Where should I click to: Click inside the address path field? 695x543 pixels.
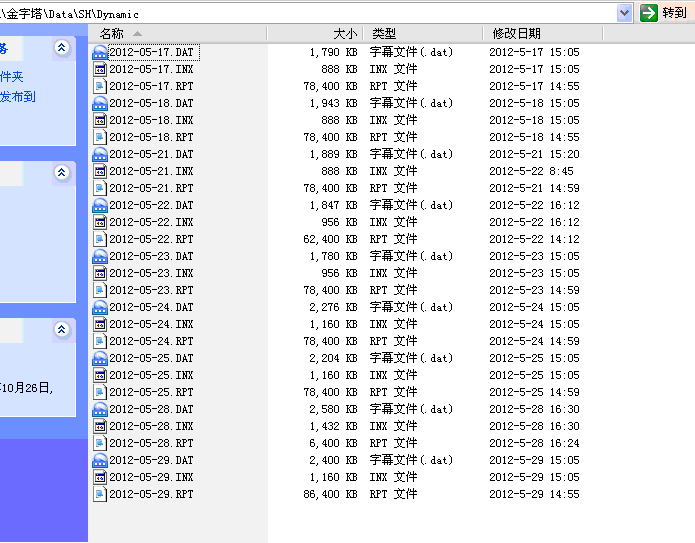[x=308, y=14]
